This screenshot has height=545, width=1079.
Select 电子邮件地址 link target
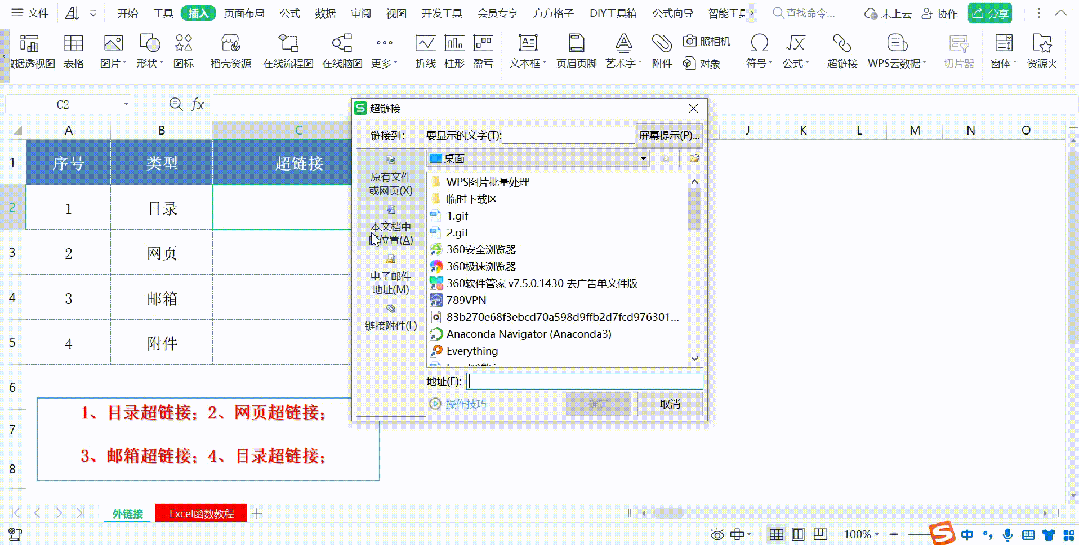pos(391,275)
